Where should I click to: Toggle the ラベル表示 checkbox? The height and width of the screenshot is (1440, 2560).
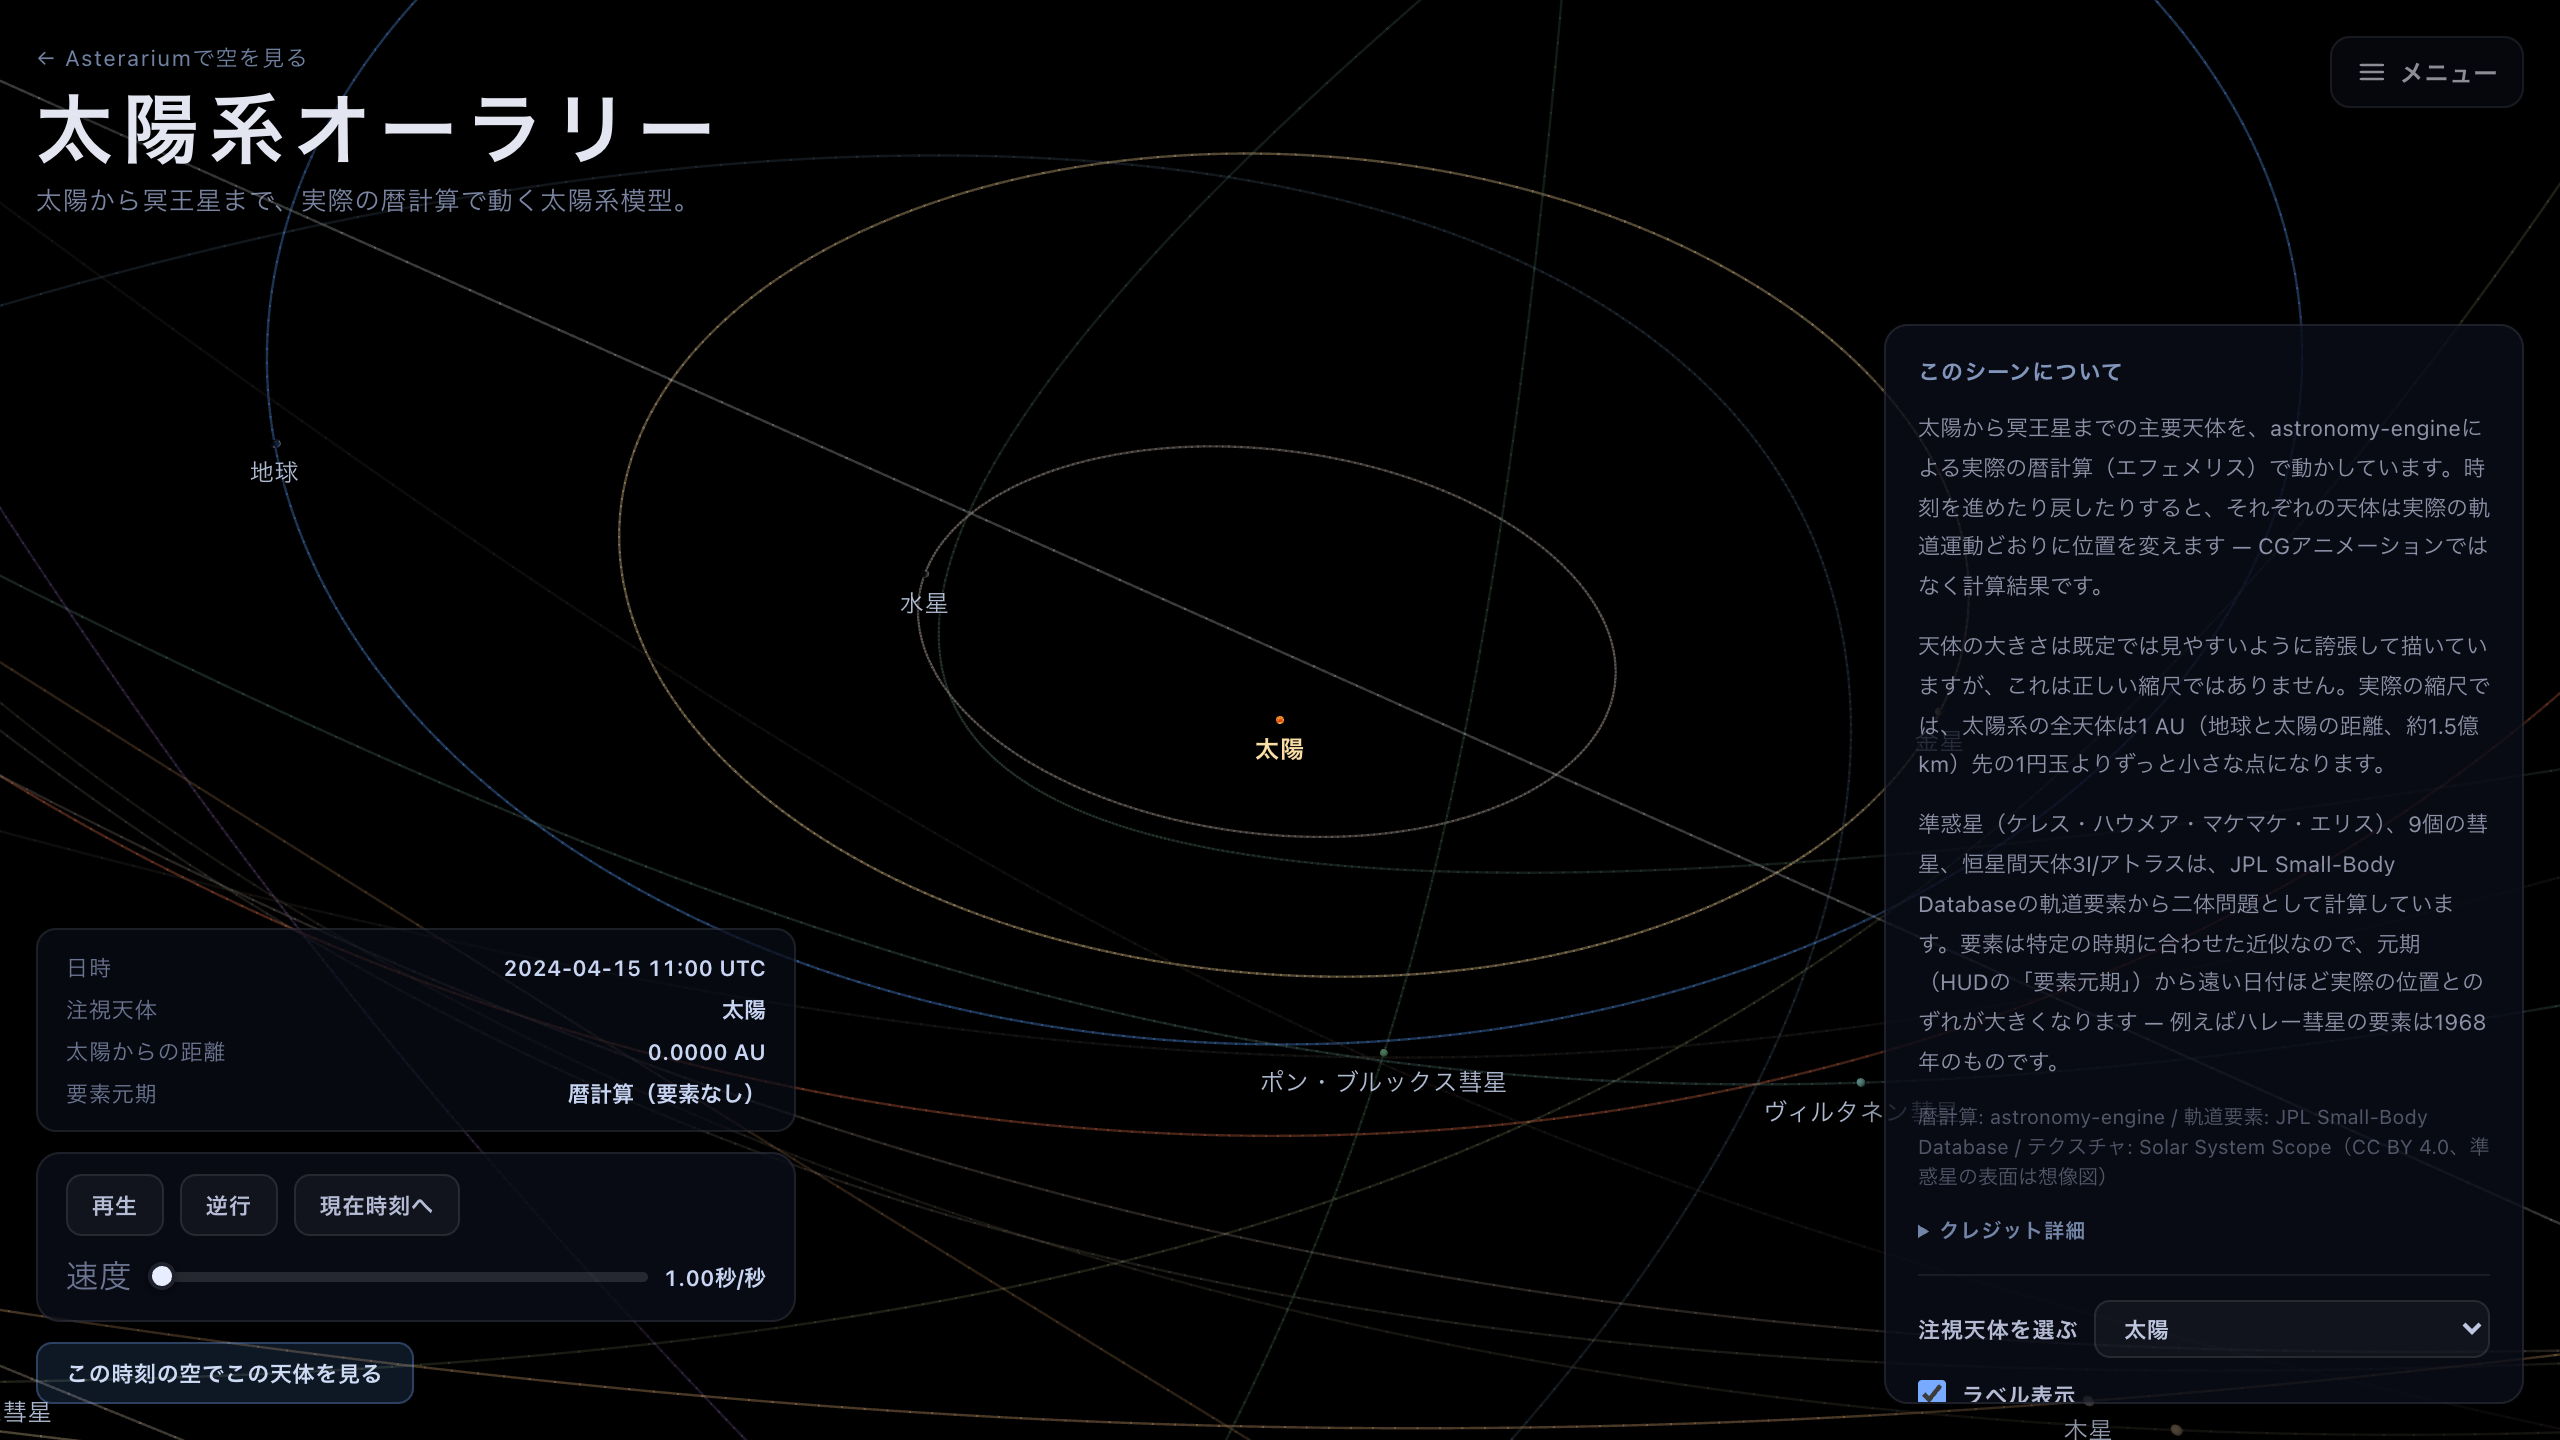1932,1392
